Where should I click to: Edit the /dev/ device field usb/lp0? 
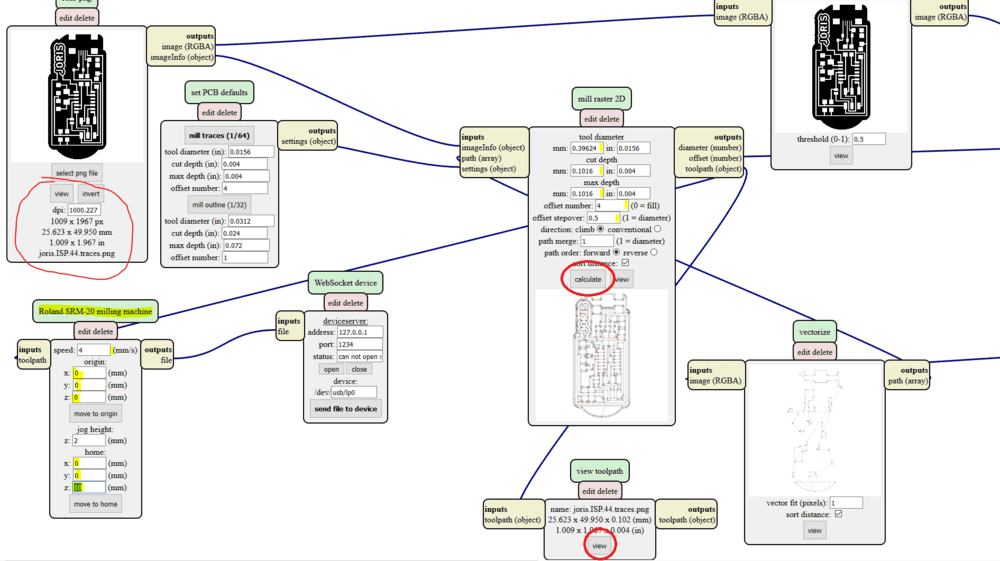353,393
